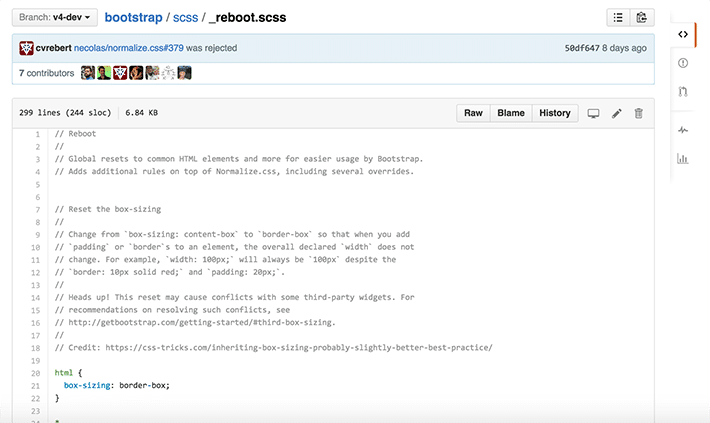Select line number 21
710x423 pixels.
36,386
